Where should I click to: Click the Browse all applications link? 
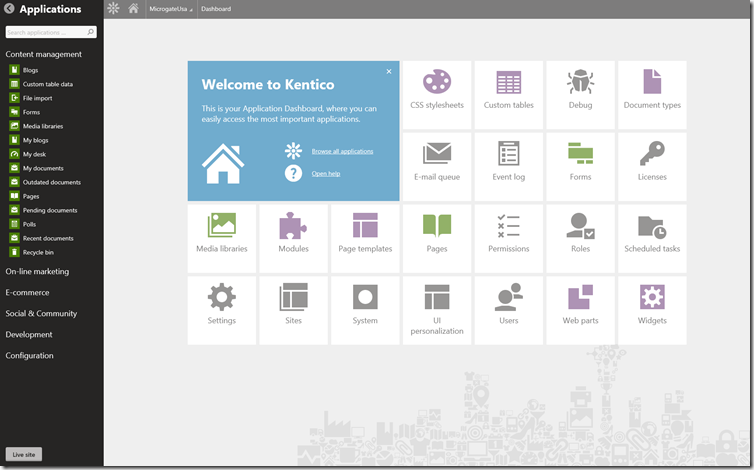coord(342,151)
